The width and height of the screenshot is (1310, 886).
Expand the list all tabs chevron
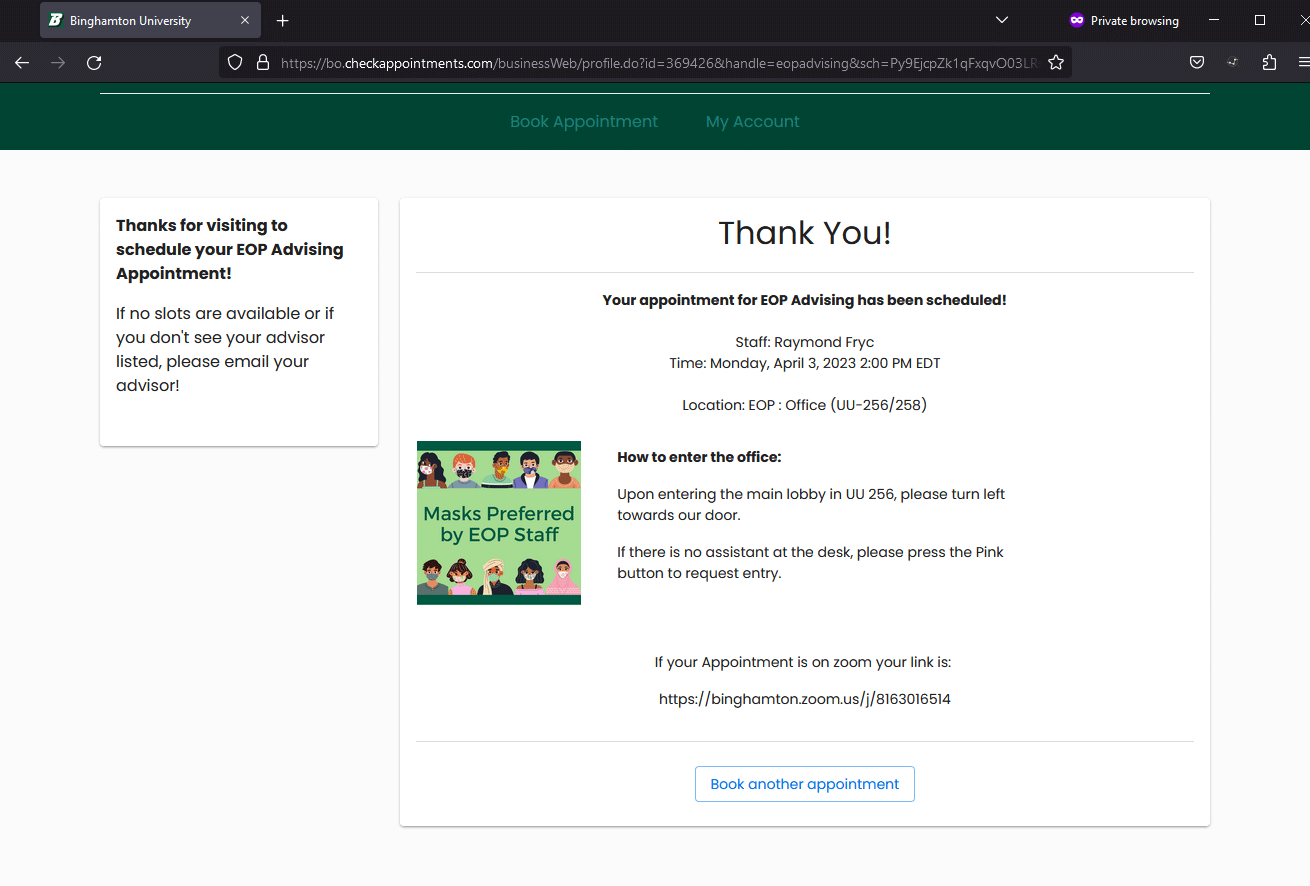tap(1002, 20)
